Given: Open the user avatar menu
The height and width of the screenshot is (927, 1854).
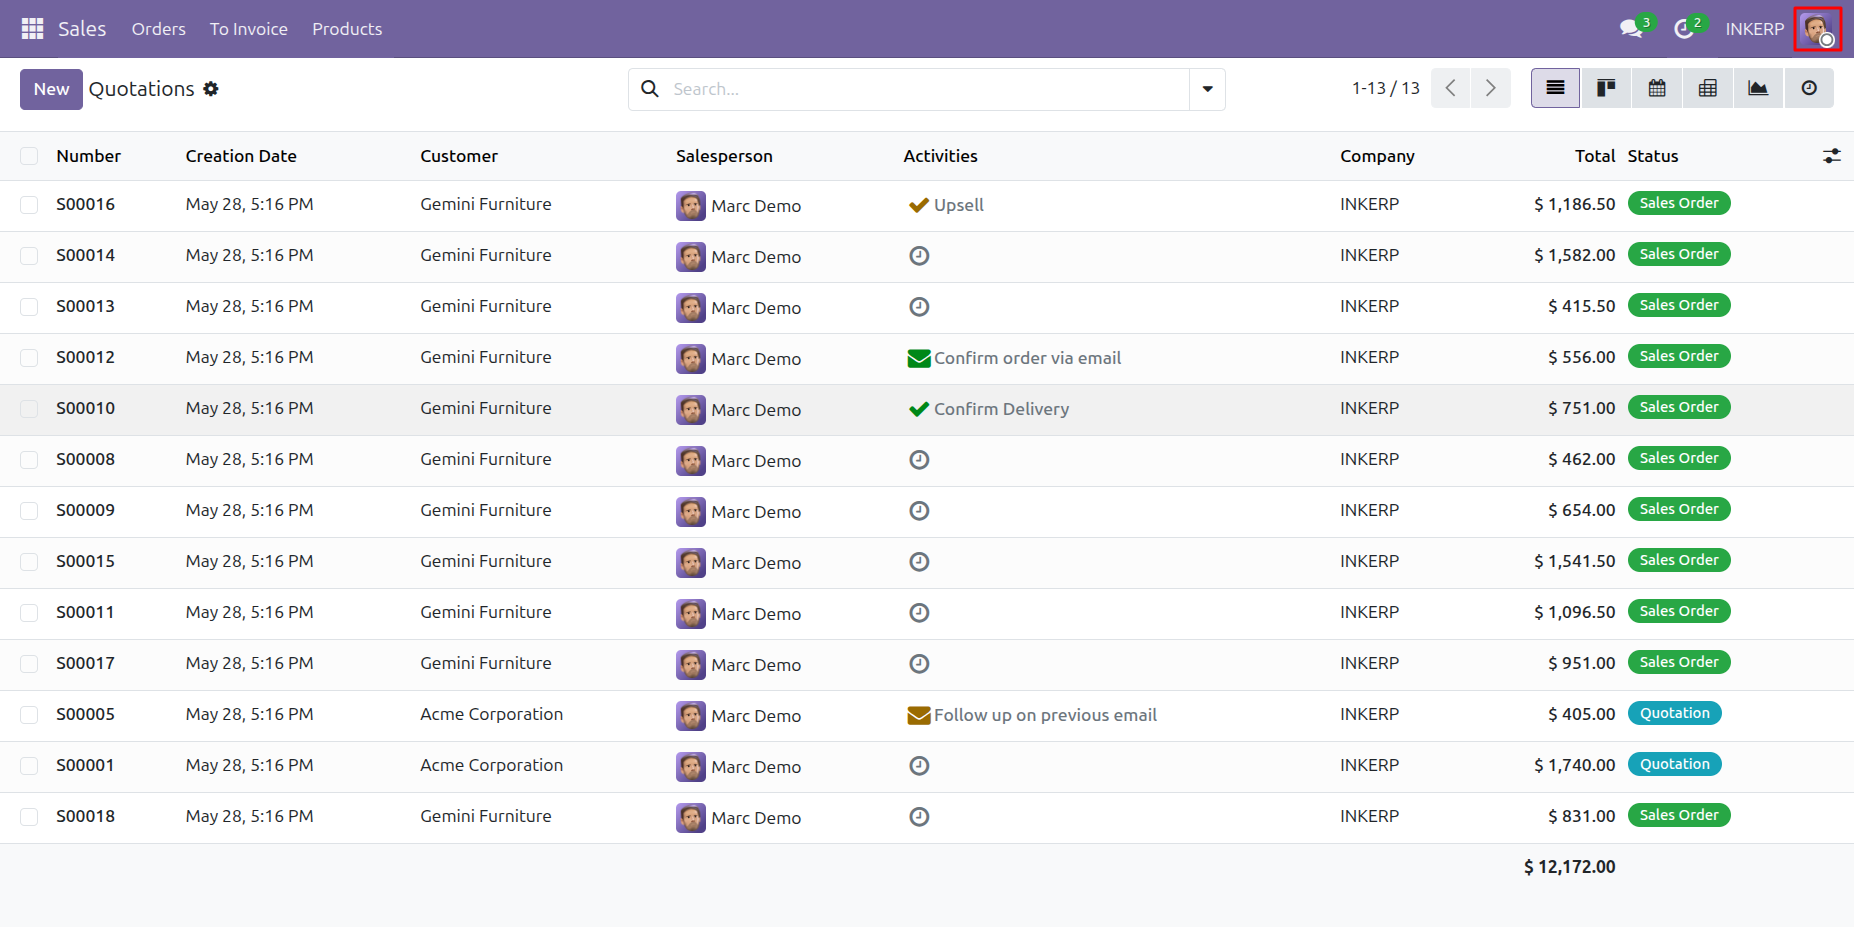Looking at the screenshot, I should coord(1817,29).
